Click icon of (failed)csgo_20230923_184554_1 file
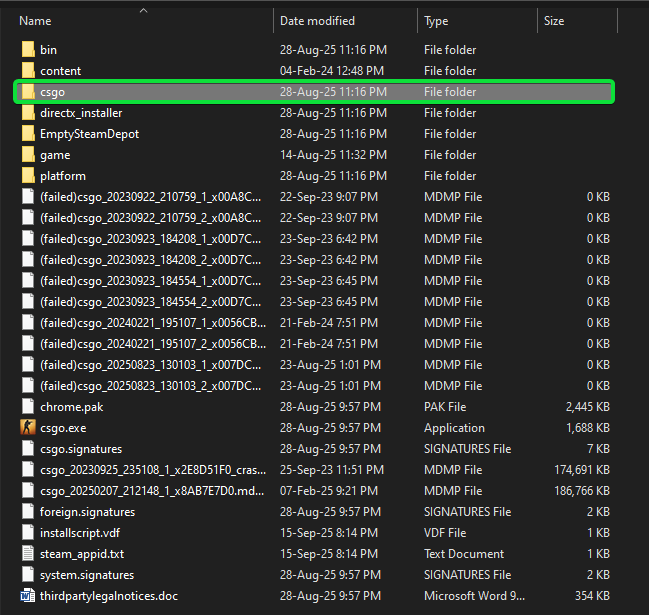 [28, 280]
